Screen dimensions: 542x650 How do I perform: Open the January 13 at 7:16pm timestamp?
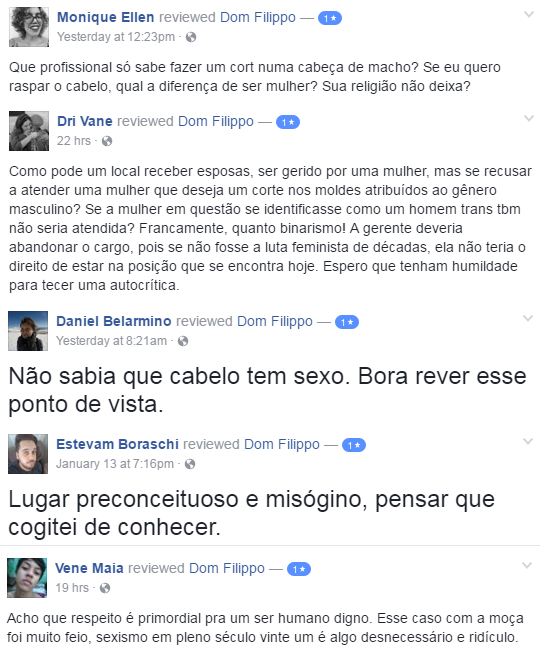pos(115,463)
